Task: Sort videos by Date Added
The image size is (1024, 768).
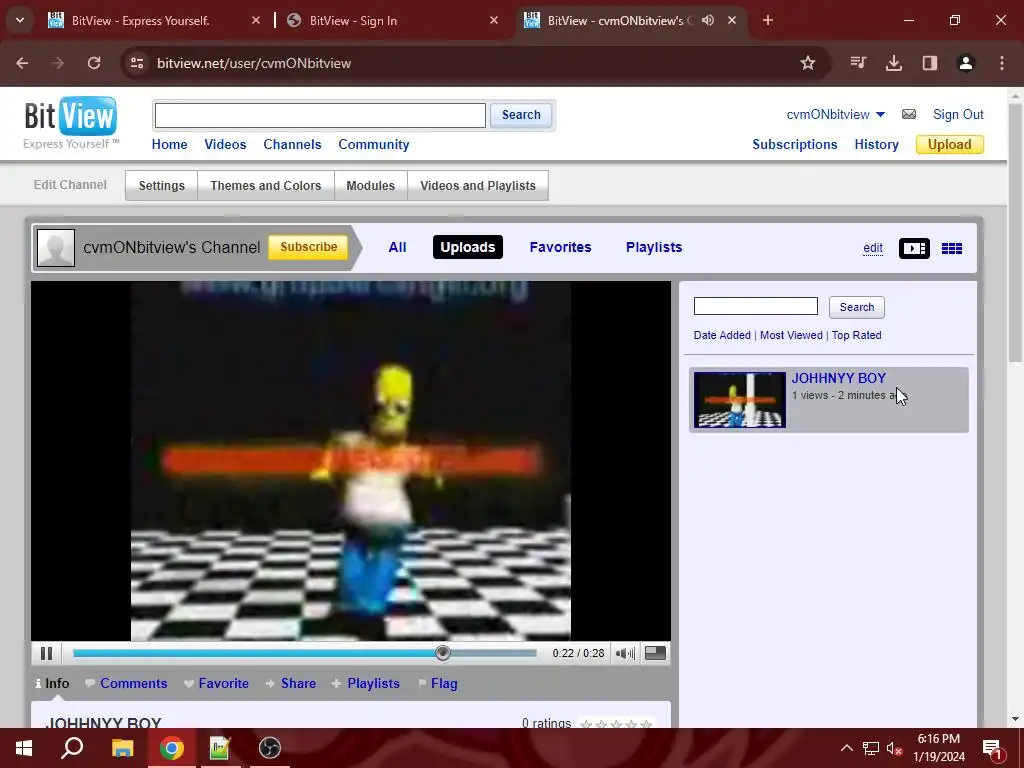Action: point(722,335)
